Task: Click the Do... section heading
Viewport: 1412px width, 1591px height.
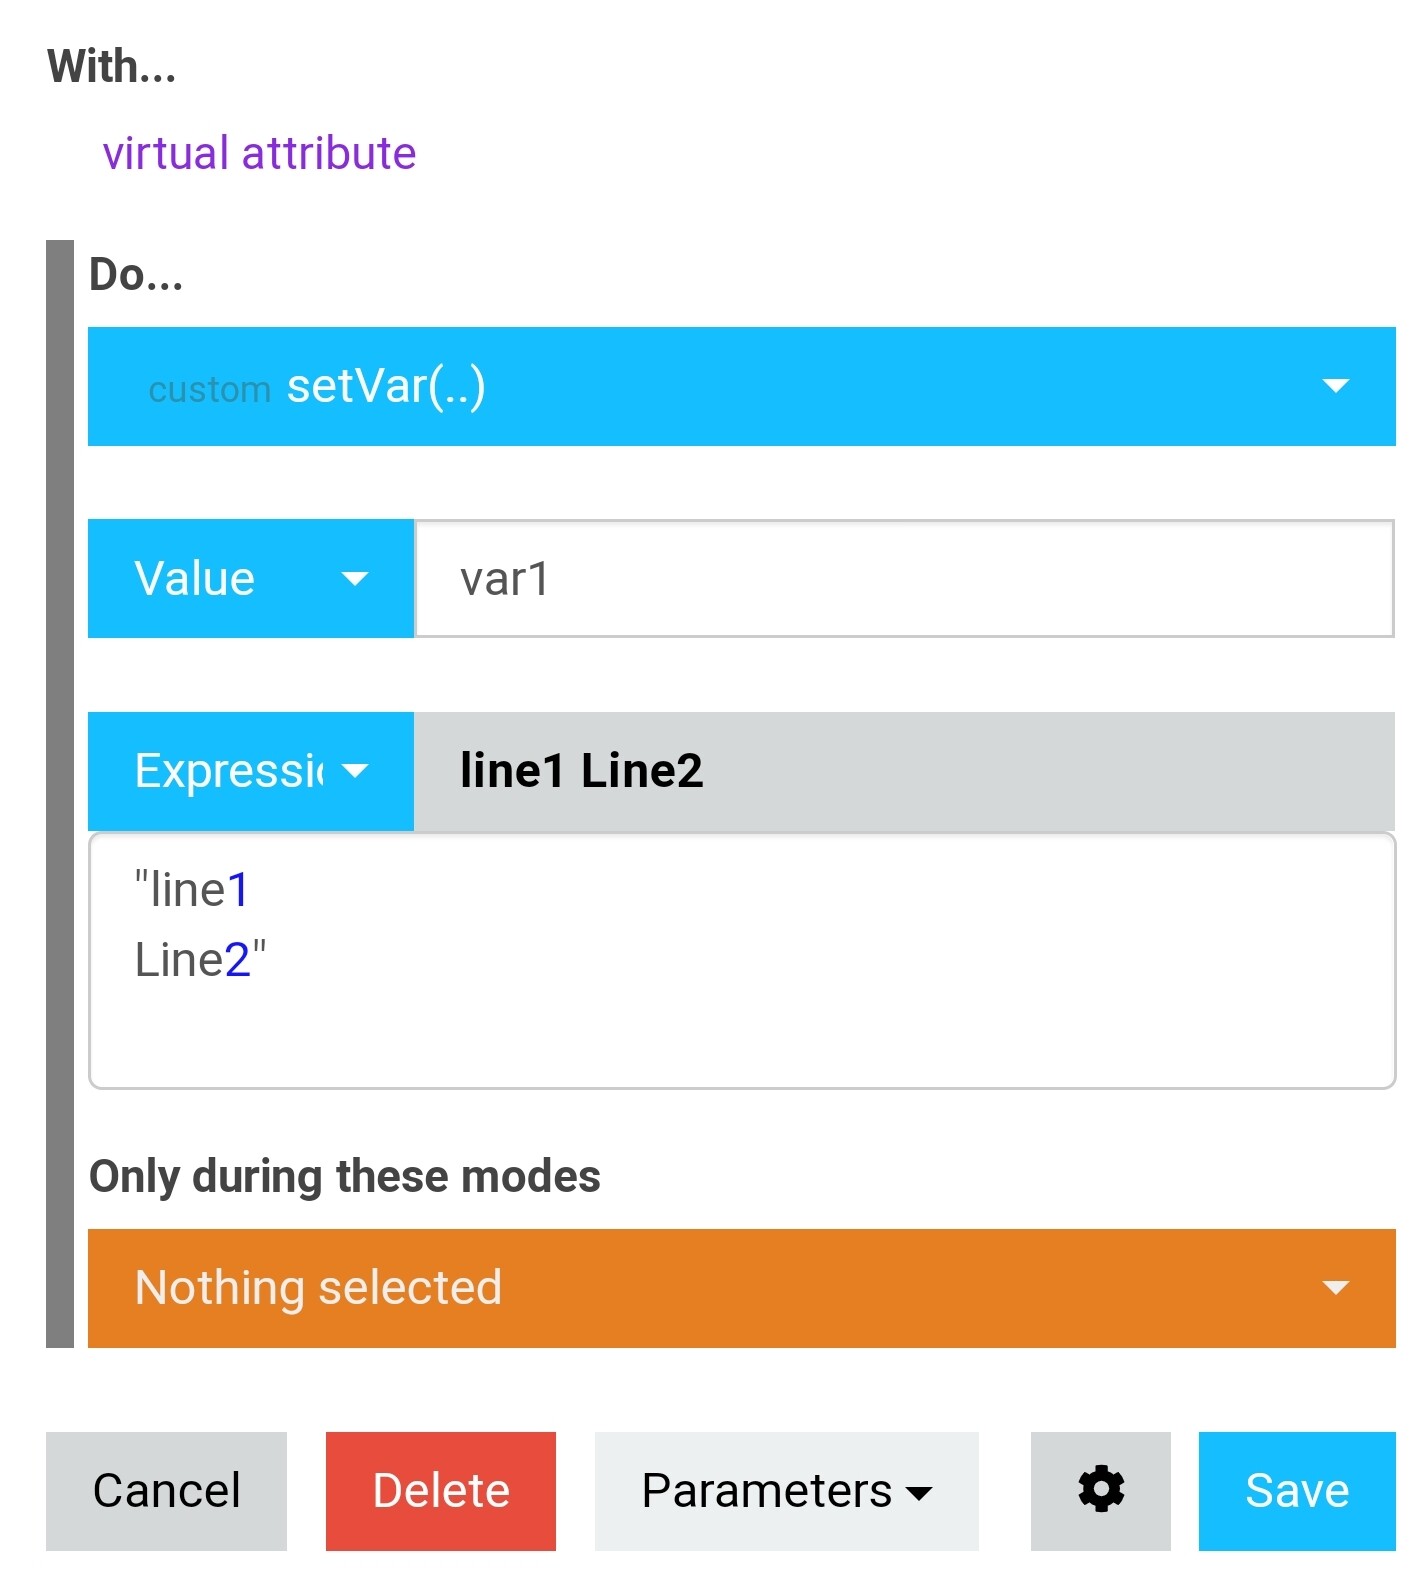Action: click(136, 274)
